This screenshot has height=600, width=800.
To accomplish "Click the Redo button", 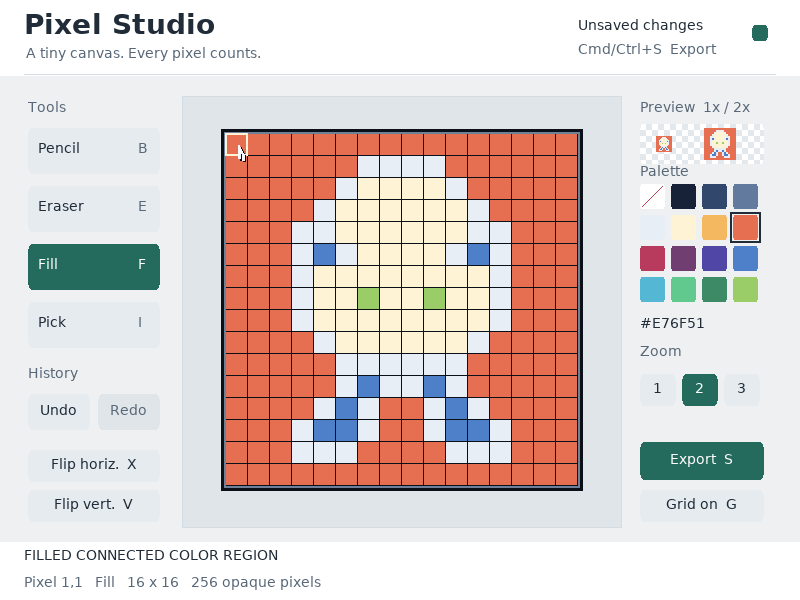I will pyautogui.click(x=129, y=411).
